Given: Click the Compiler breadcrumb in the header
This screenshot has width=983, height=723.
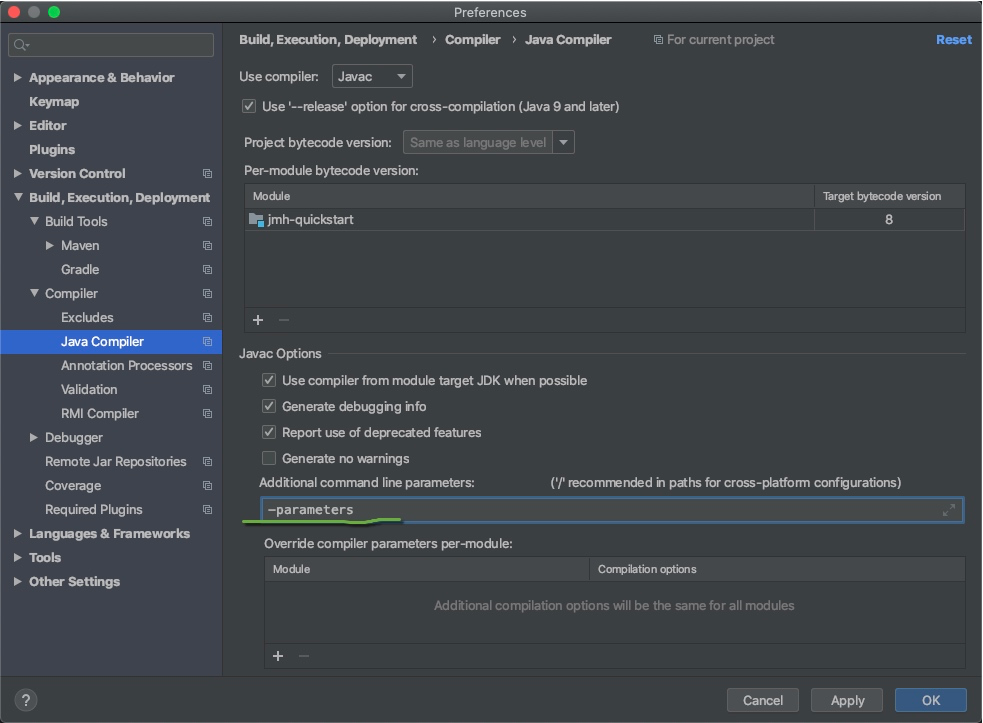Looking at the screenshot, I should (472, 40).
